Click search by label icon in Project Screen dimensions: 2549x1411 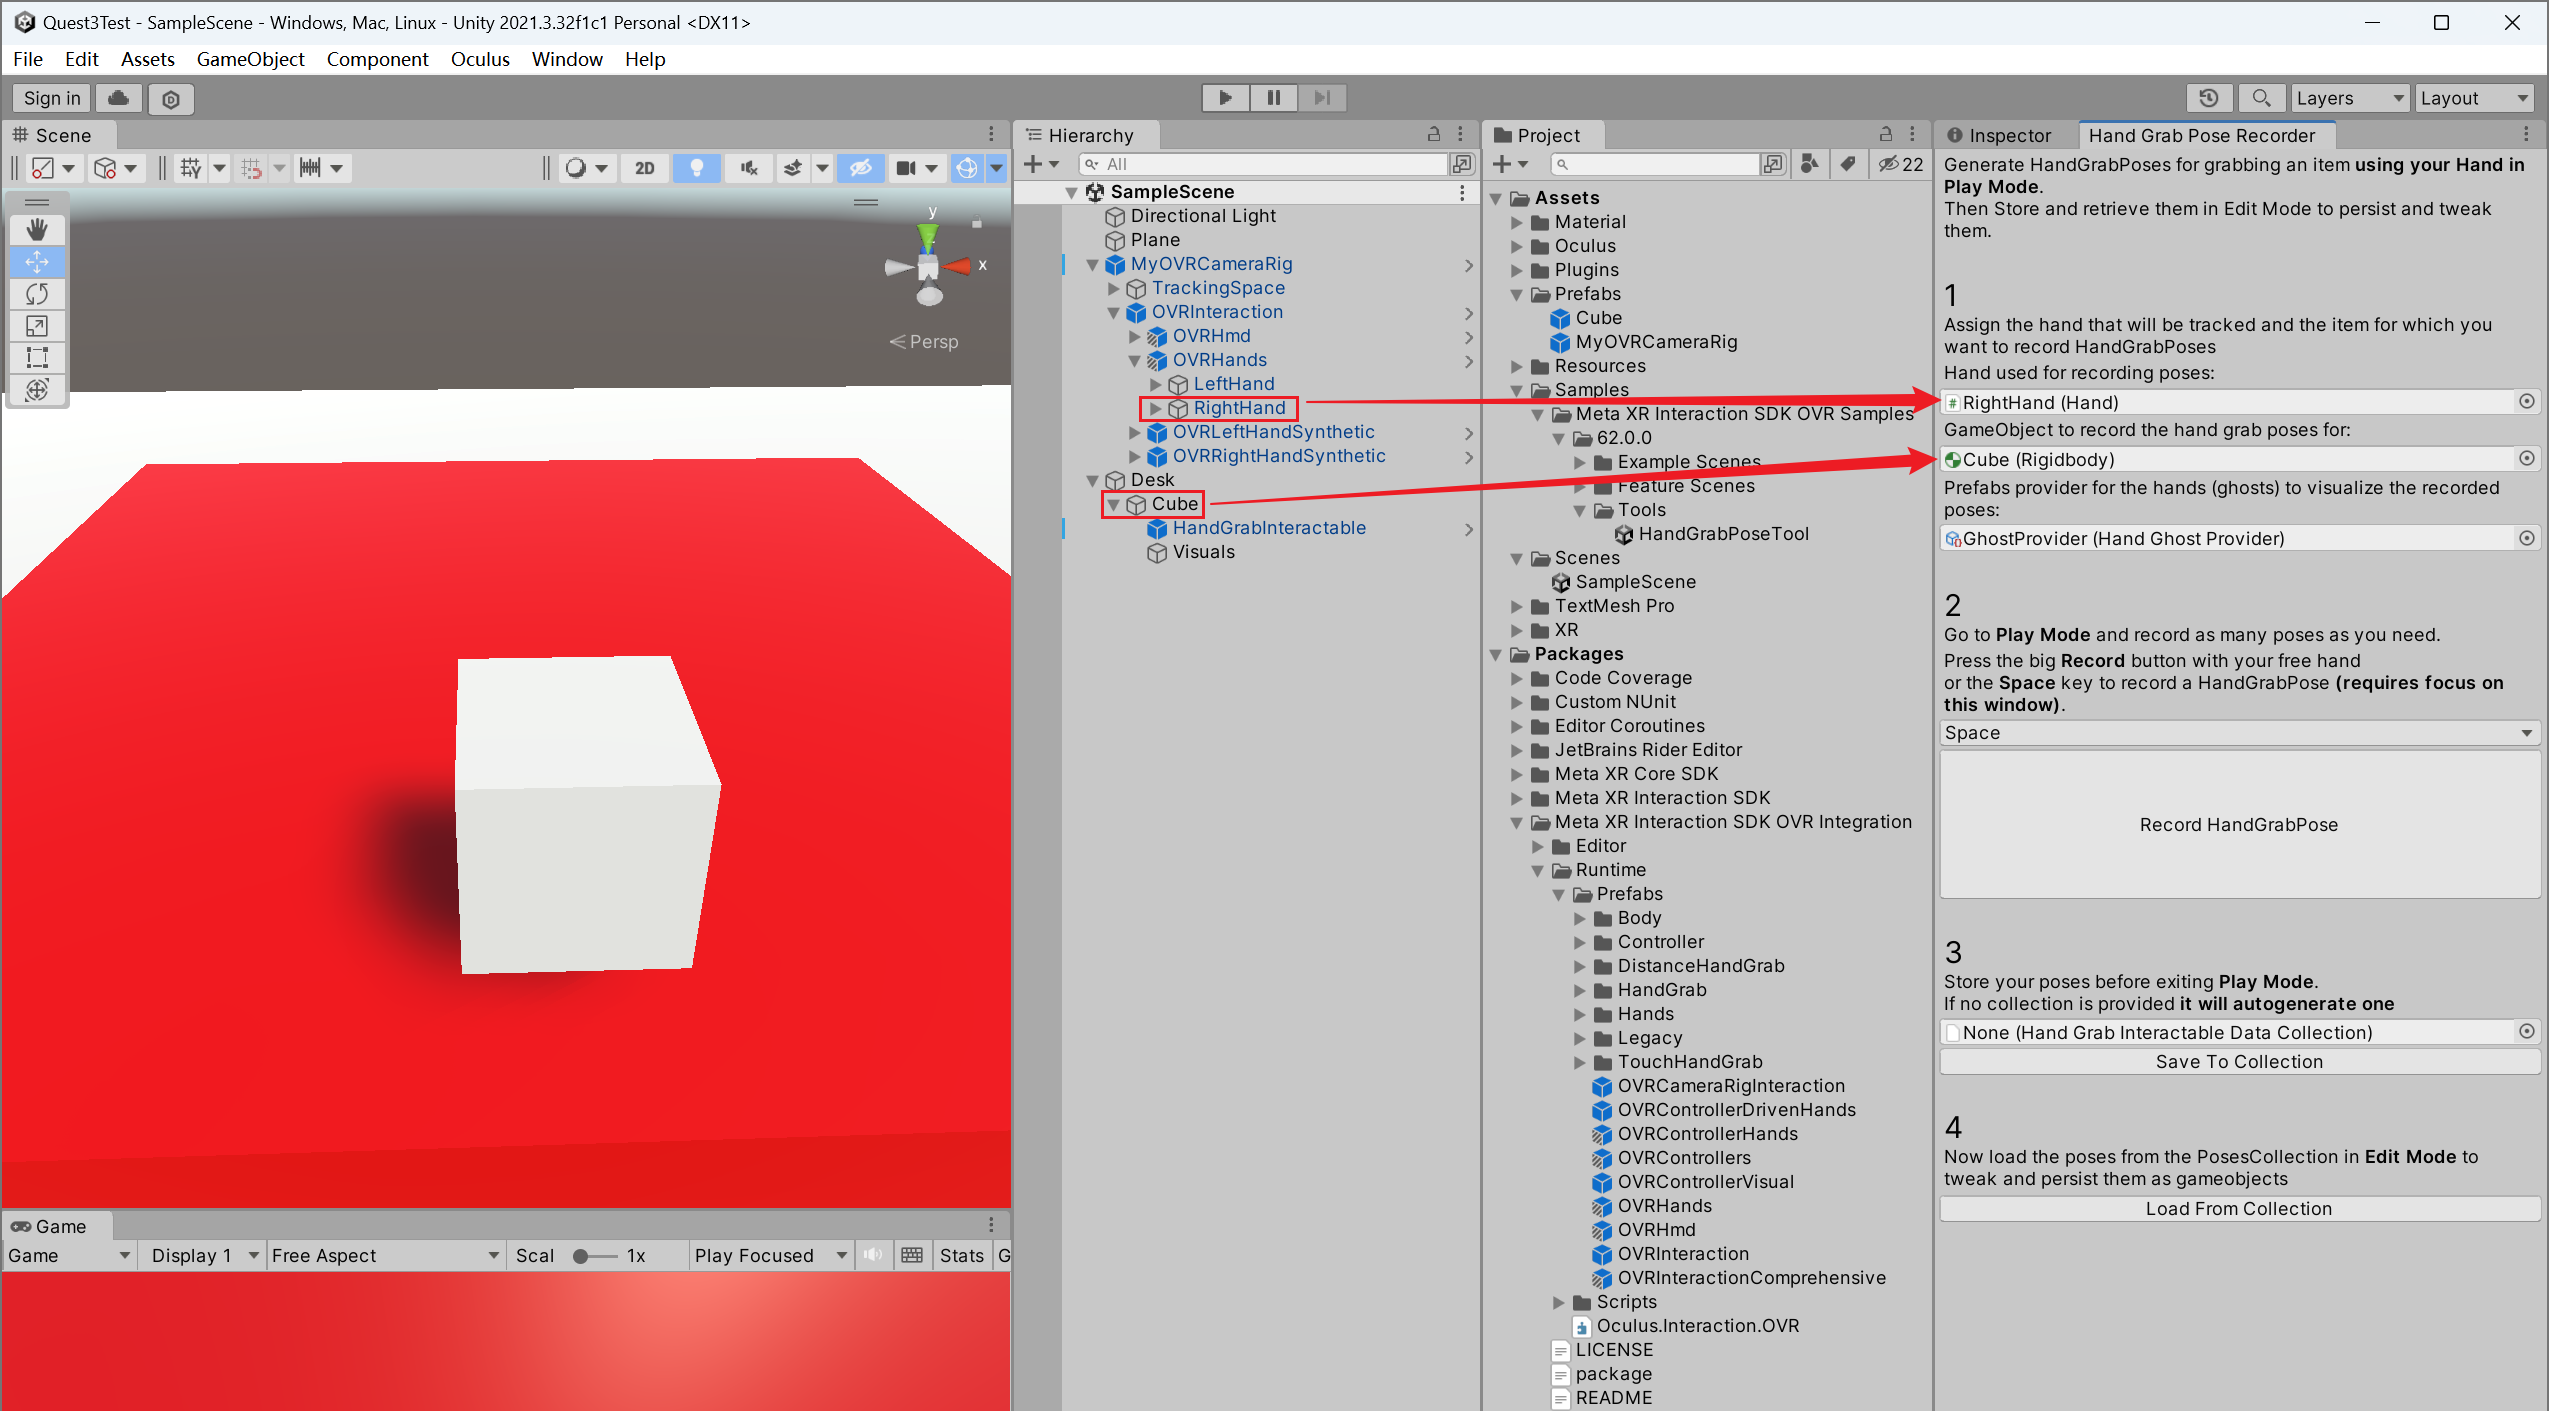[1847, 164]
